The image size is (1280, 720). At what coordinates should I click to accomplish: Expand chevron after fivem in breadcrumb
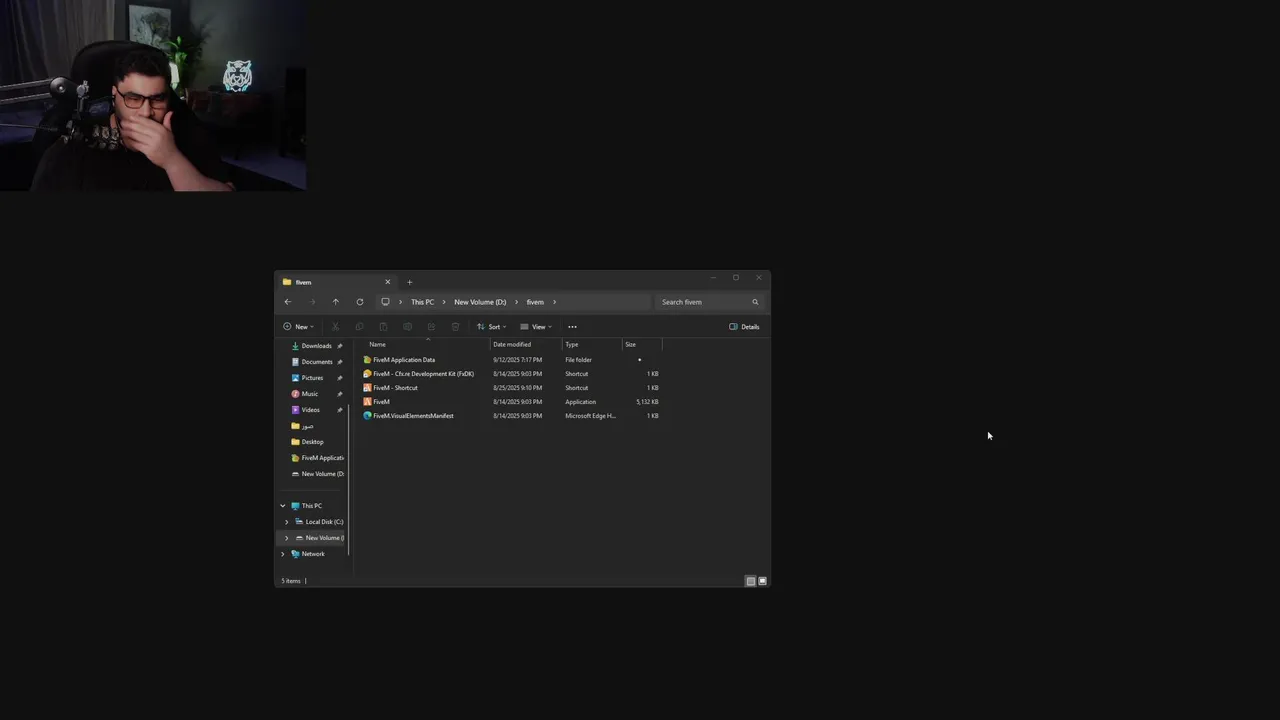tap(554, 302)
